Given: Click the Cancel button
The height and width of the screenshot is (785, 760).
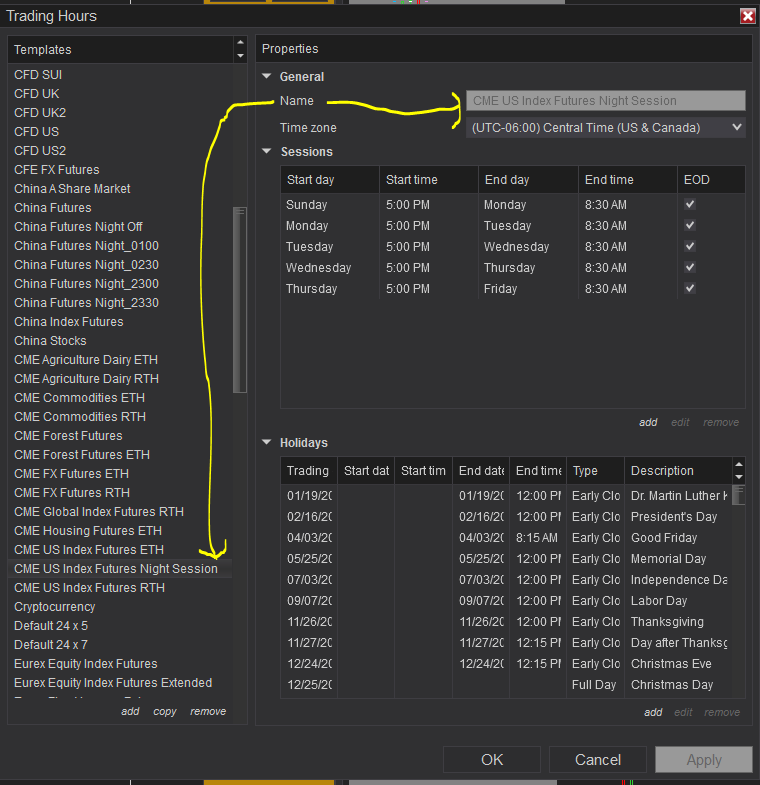Looking at the screenshot, I should point(598,759).
